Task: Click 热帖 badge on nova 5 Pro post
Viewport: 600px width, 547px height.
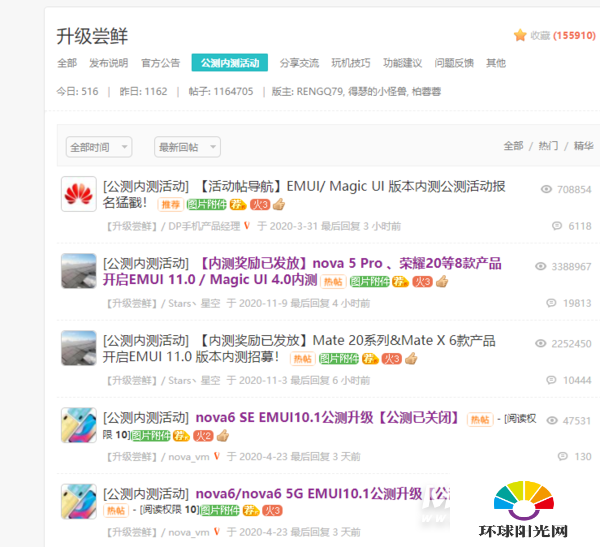Action: (333, 282)
